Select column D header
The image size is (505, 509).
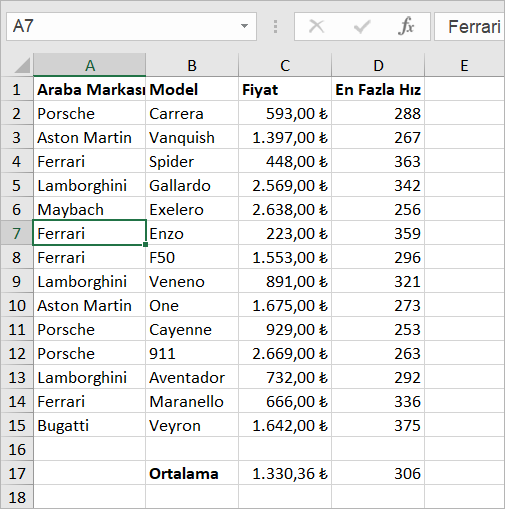[378, 65]
